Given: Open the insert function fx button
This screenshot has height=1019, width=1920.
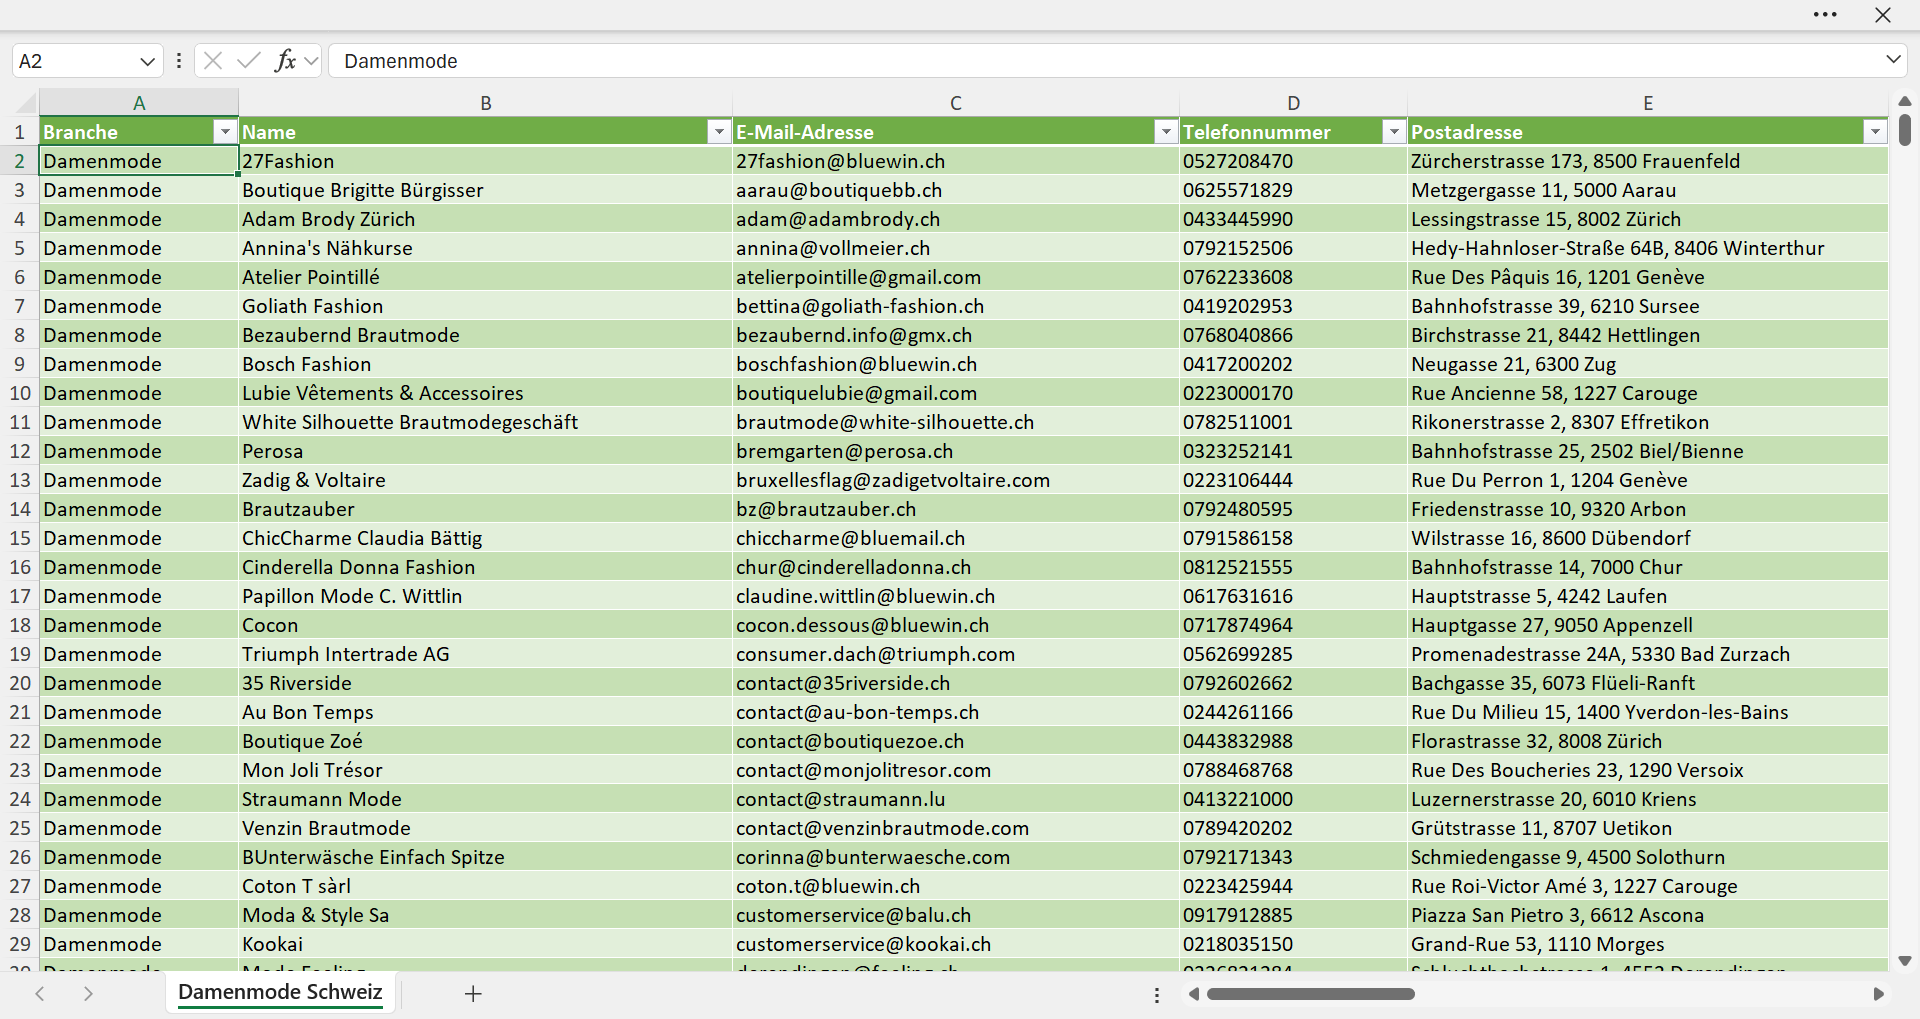Looking at the screenshot, I should pyautogui.click(x=285, y=61).
